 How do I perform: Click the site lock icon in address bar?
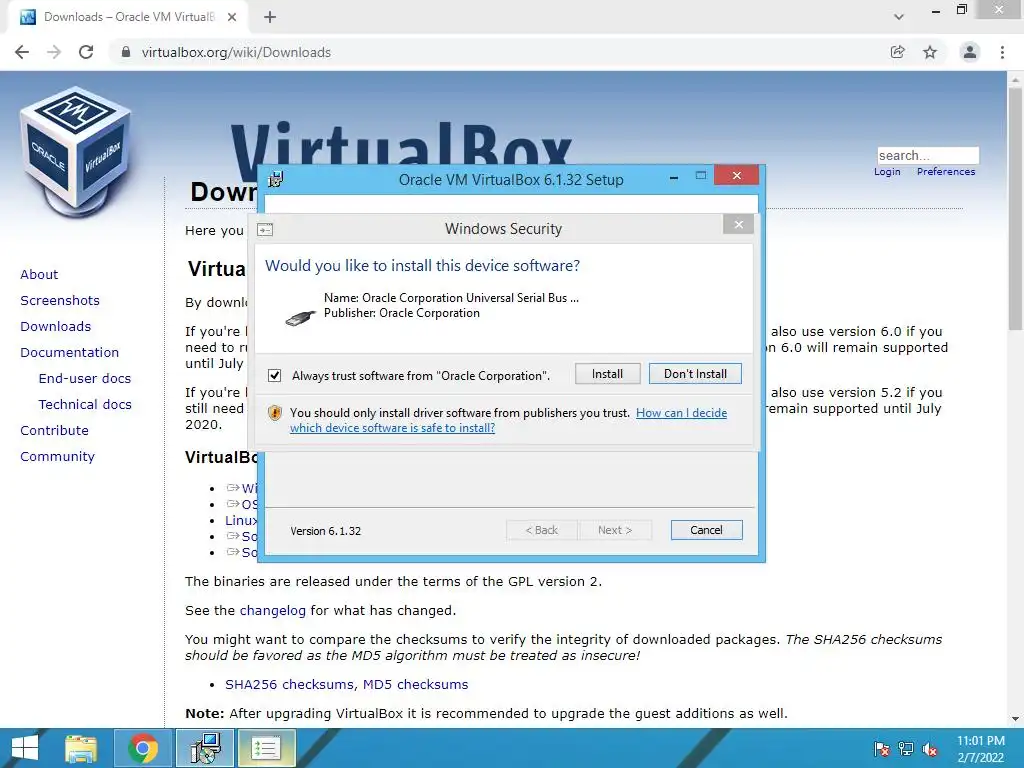point(126,52)
